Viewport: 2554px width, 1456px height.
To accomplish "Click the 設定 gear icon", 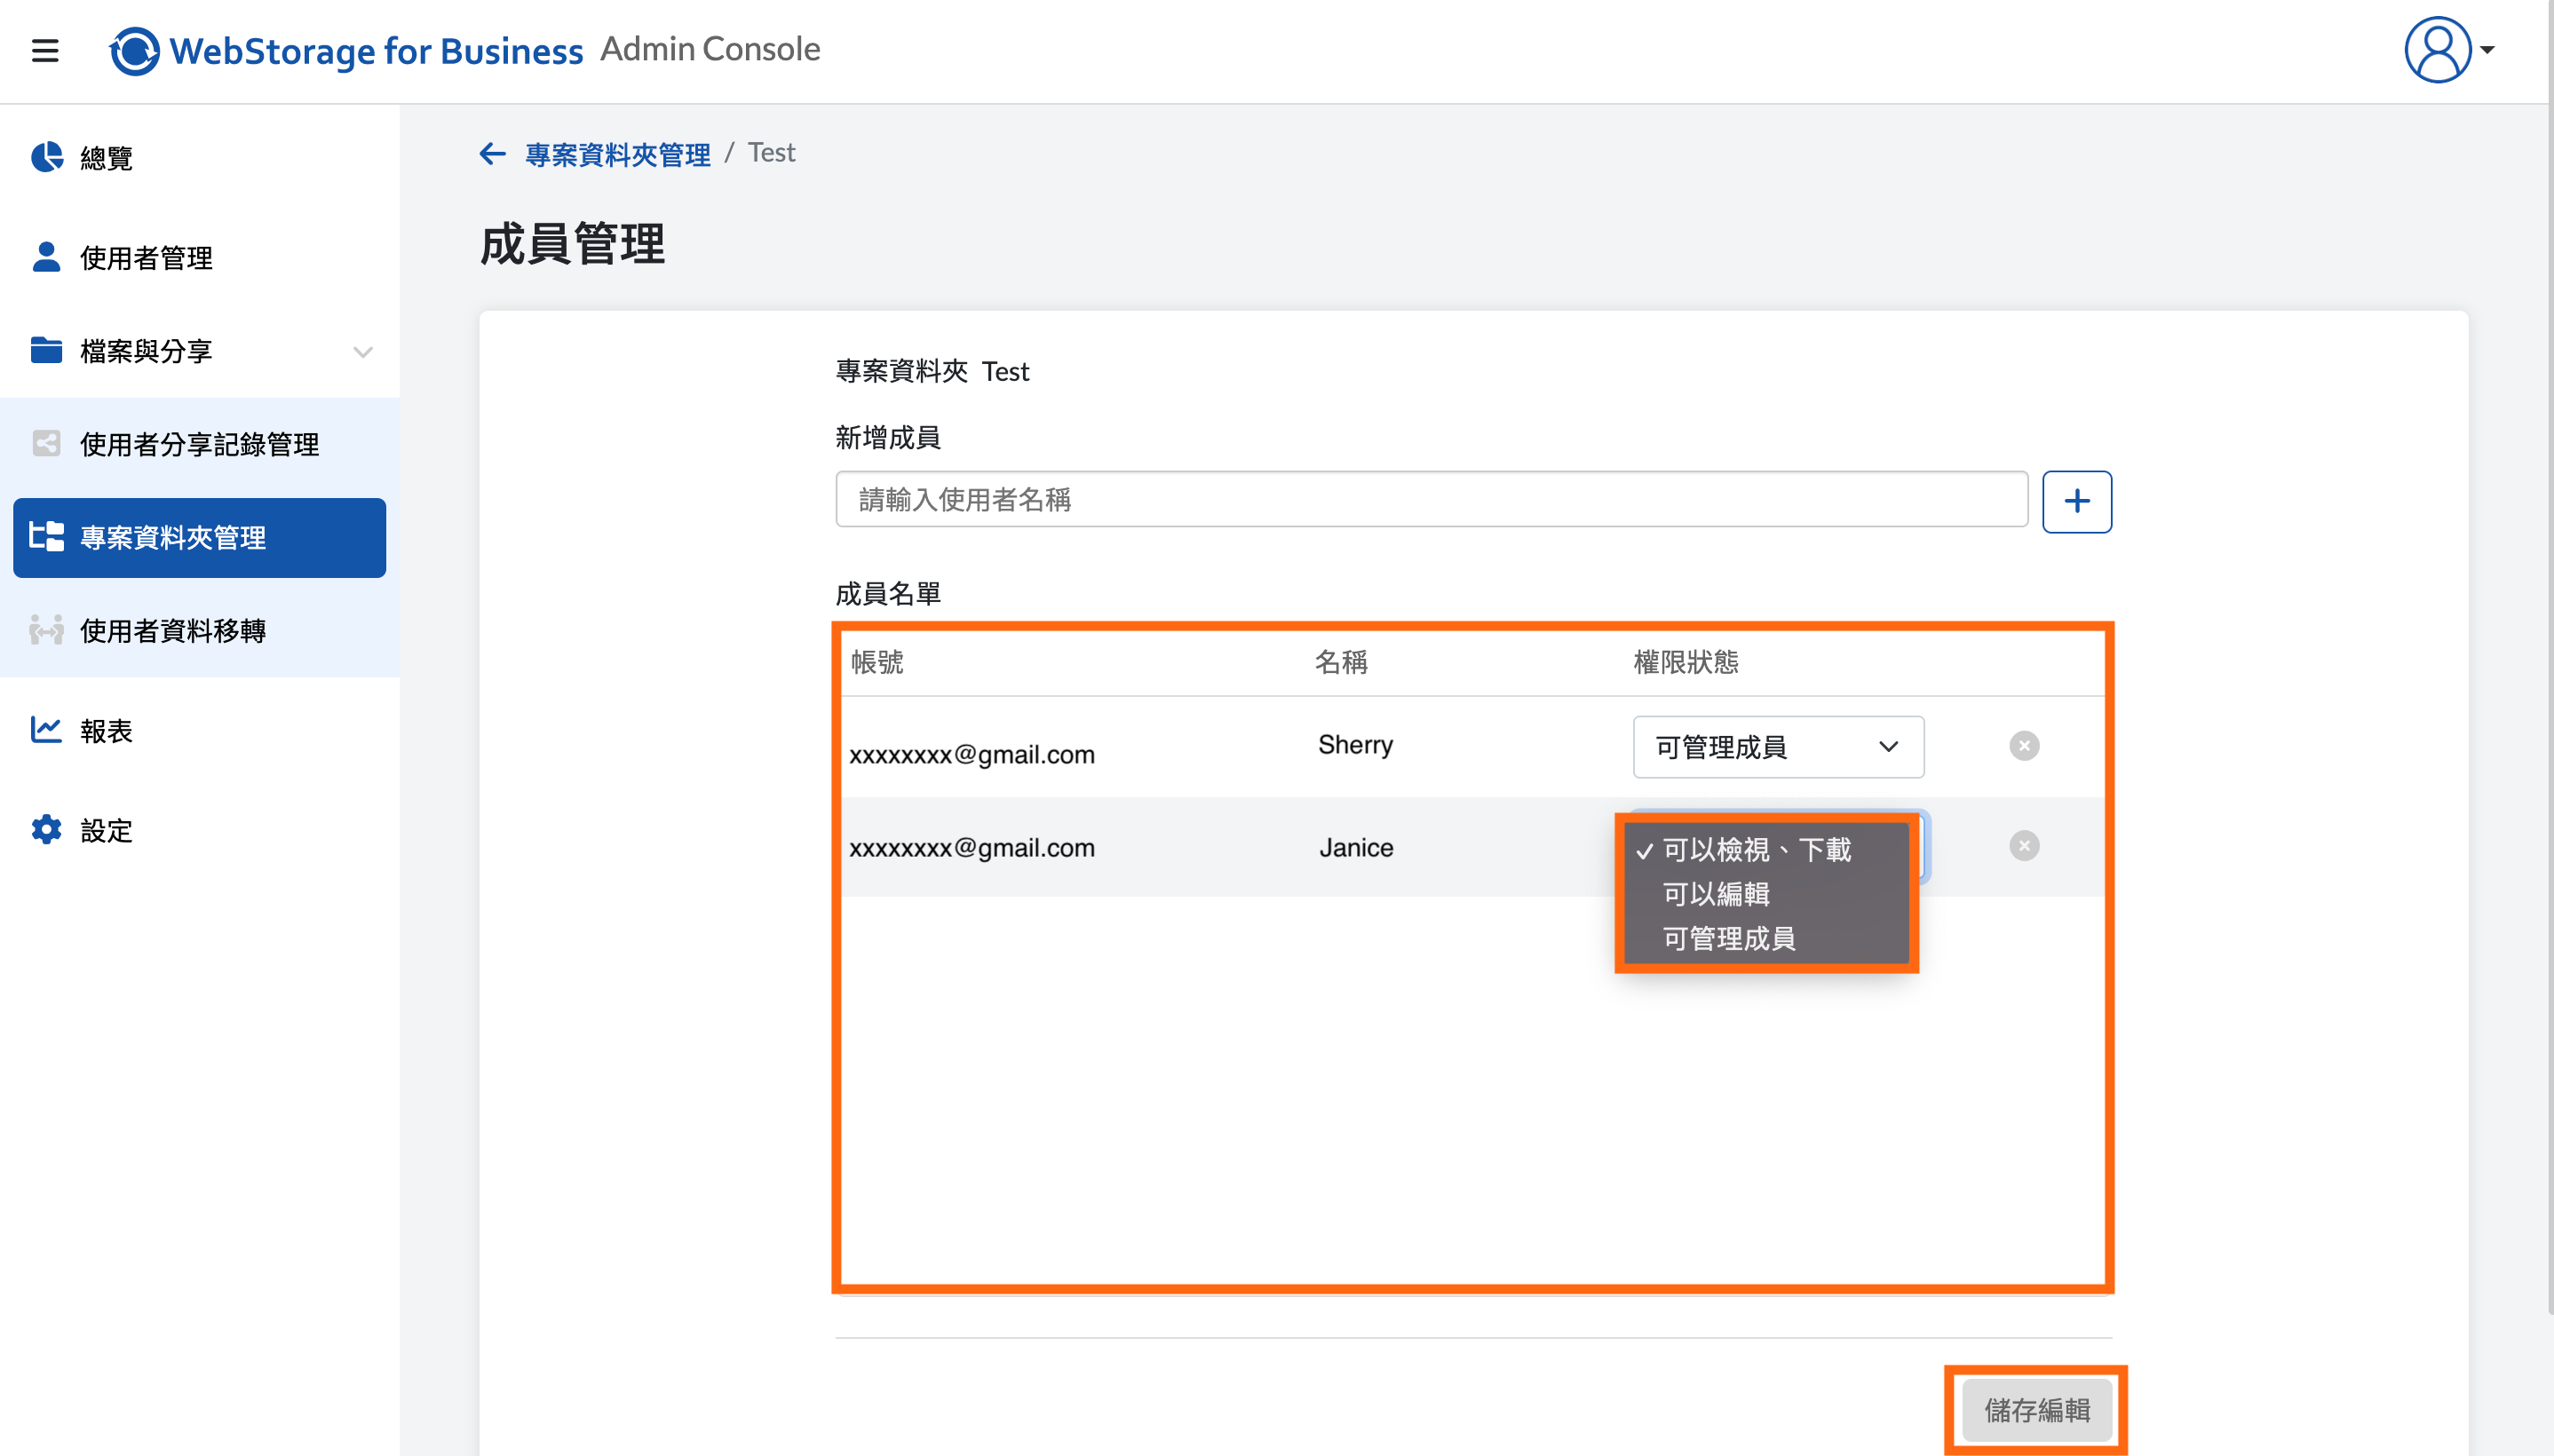I will (x=46, y=829).
